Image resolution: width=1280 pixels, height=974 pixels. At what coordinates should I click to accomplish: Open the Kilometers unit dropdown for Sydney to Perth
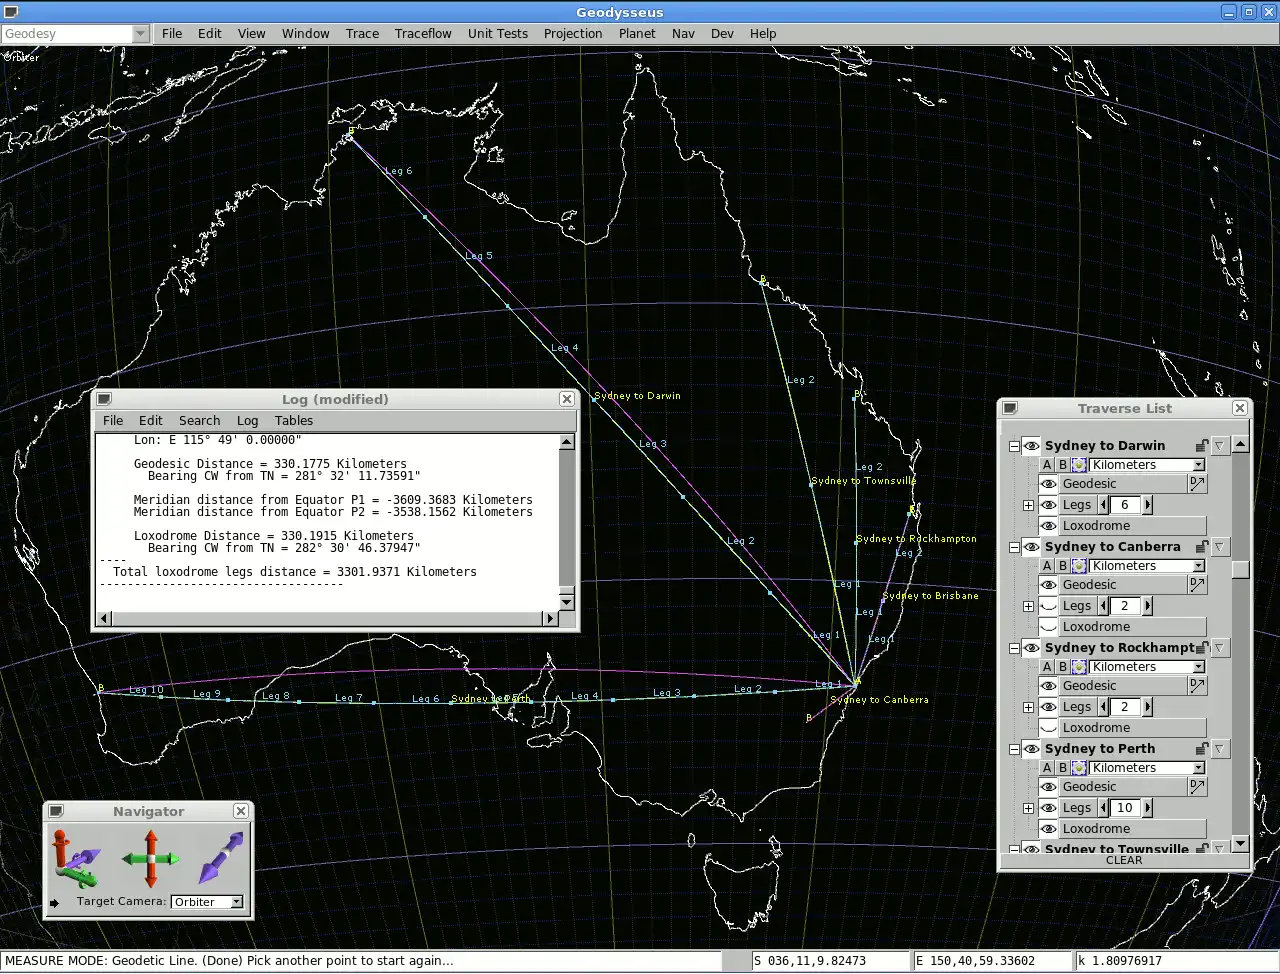click(1198, 768)
